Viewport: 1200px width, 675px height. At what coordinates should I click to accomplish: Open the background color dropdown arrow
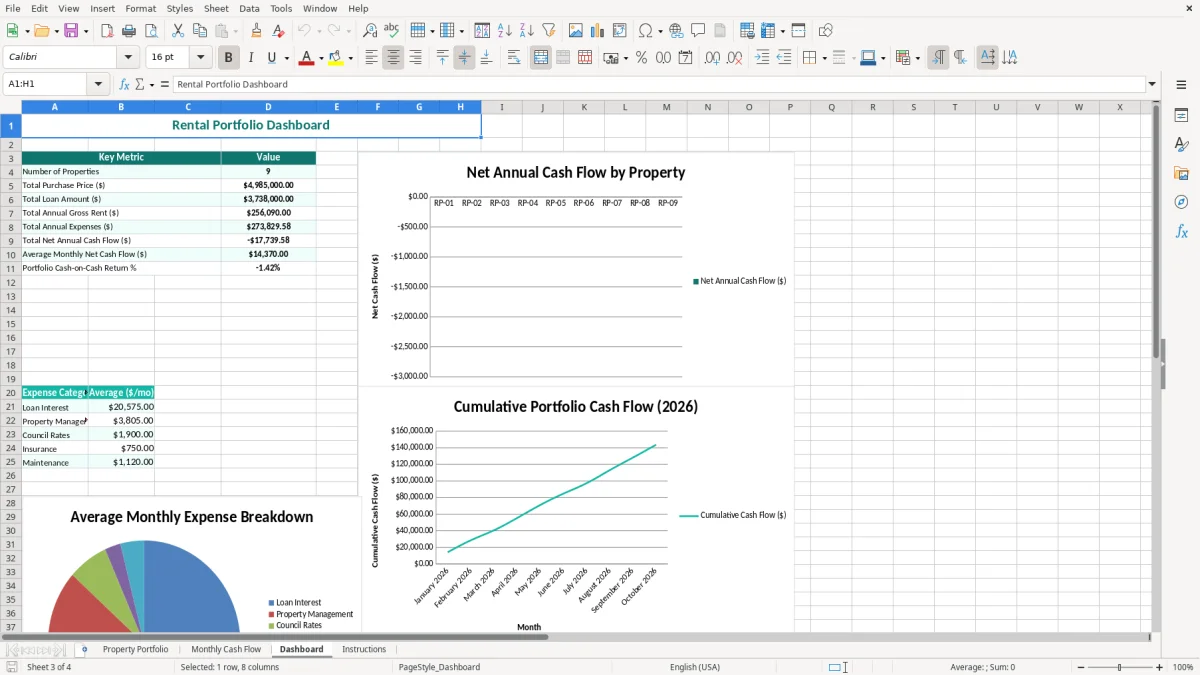(x=350, y=58)
